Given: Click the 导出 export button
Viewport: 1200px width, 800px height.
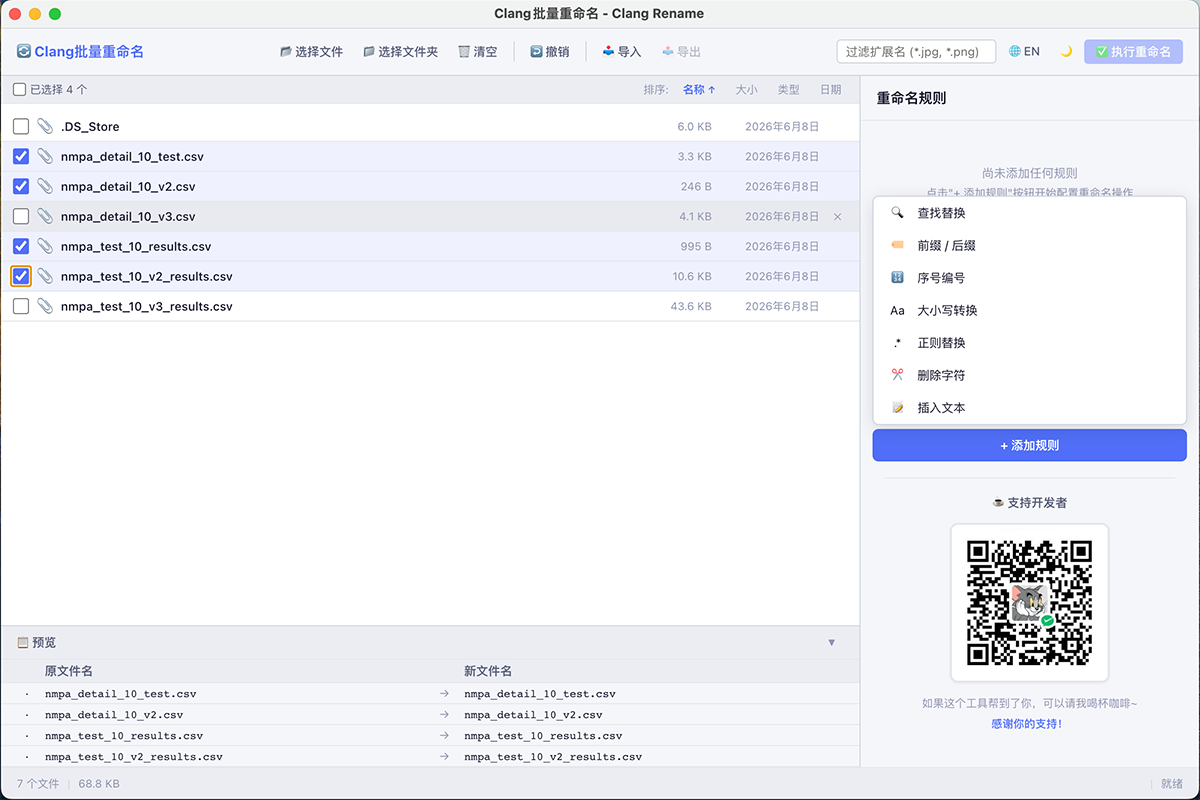Looking at the screenshot, I should point(681,51).
